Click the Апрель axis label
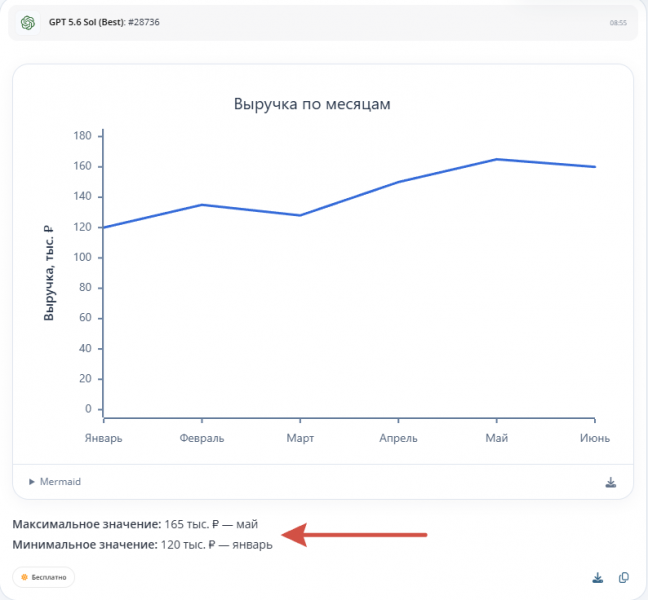The image size is (648, 600). pyautogui.click(x=398, y=438)
